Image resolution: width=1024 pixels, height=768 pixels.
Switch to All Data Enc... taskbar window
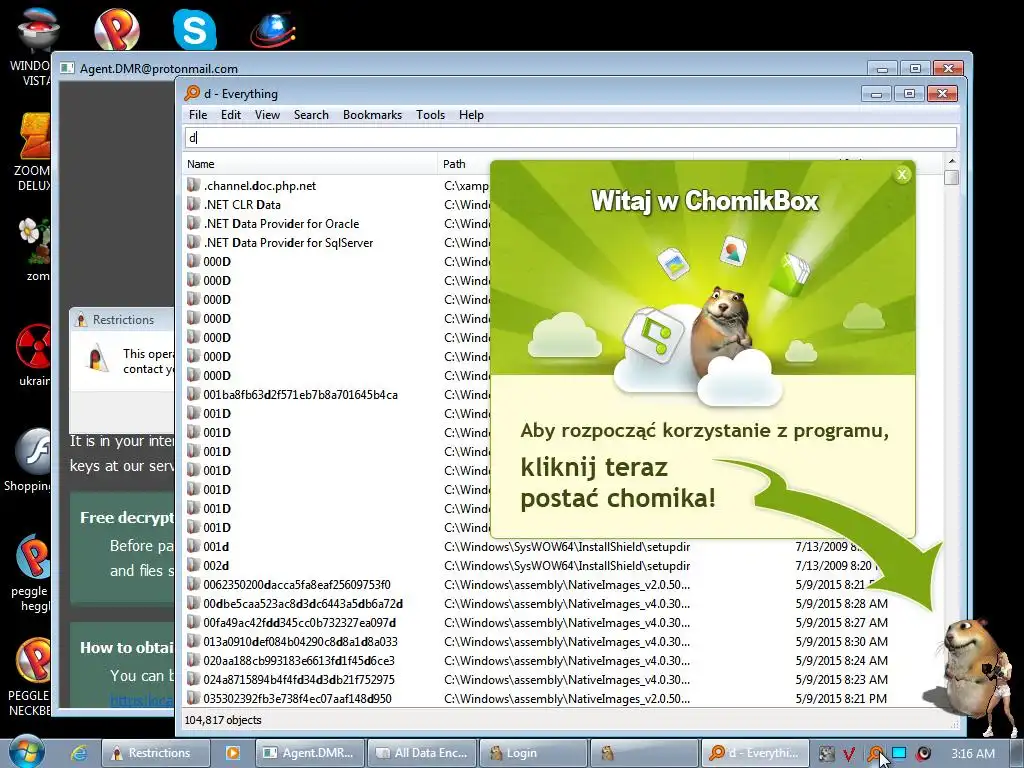tap(423, 753)
